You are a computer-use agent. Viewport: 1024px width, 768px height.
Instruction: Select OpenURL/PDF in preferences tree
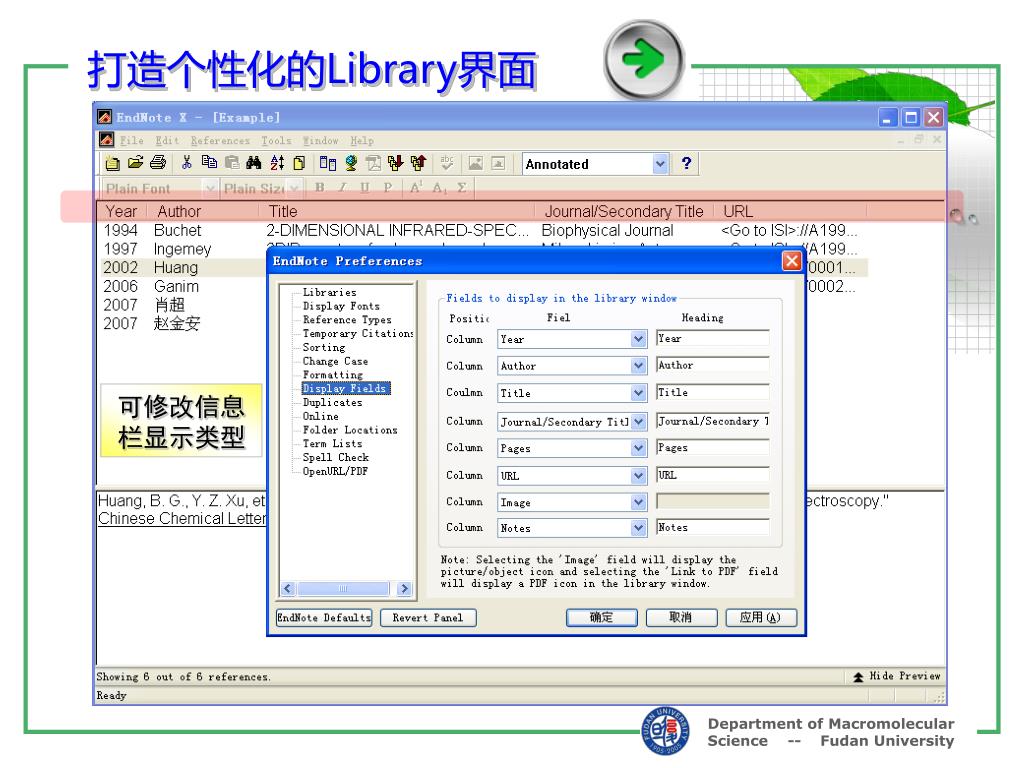tap(335, 472)
